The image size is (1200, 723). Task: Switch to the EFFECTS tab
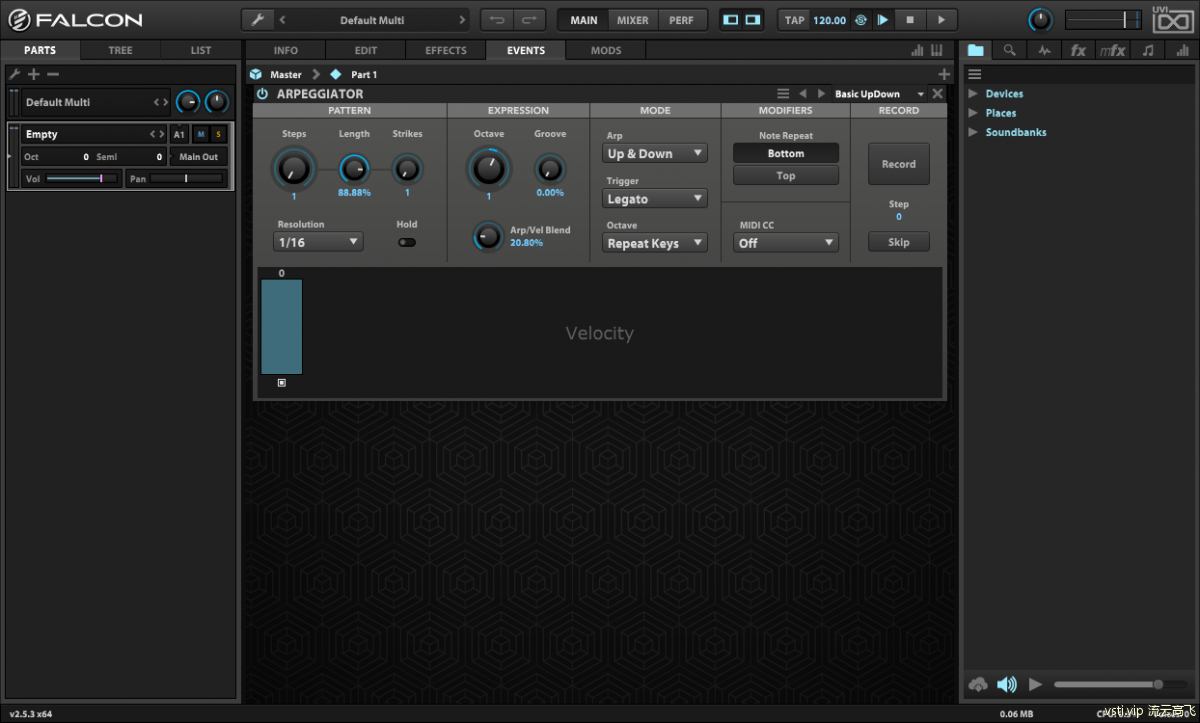coord(446,50)
